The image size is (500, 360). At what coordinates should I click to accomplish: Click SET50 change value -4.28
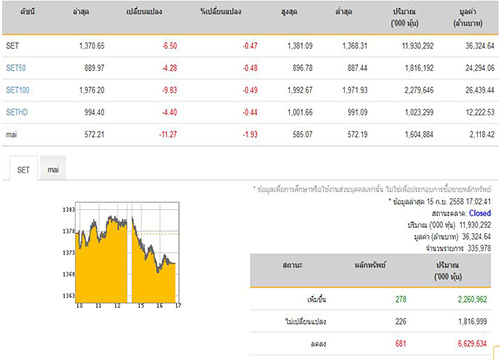point(169,68)
